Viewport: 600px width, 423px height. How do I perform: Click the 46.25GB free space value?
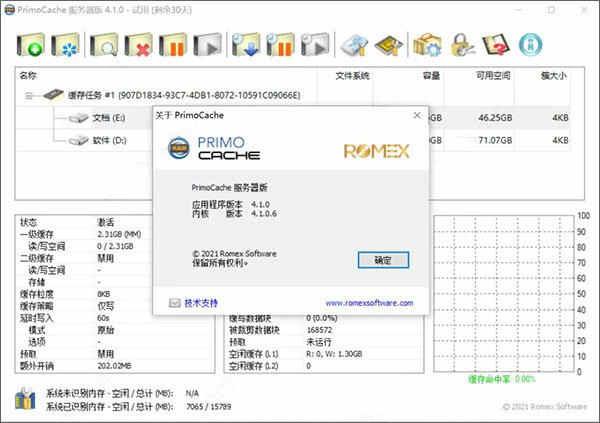click(x=495, y=118)
